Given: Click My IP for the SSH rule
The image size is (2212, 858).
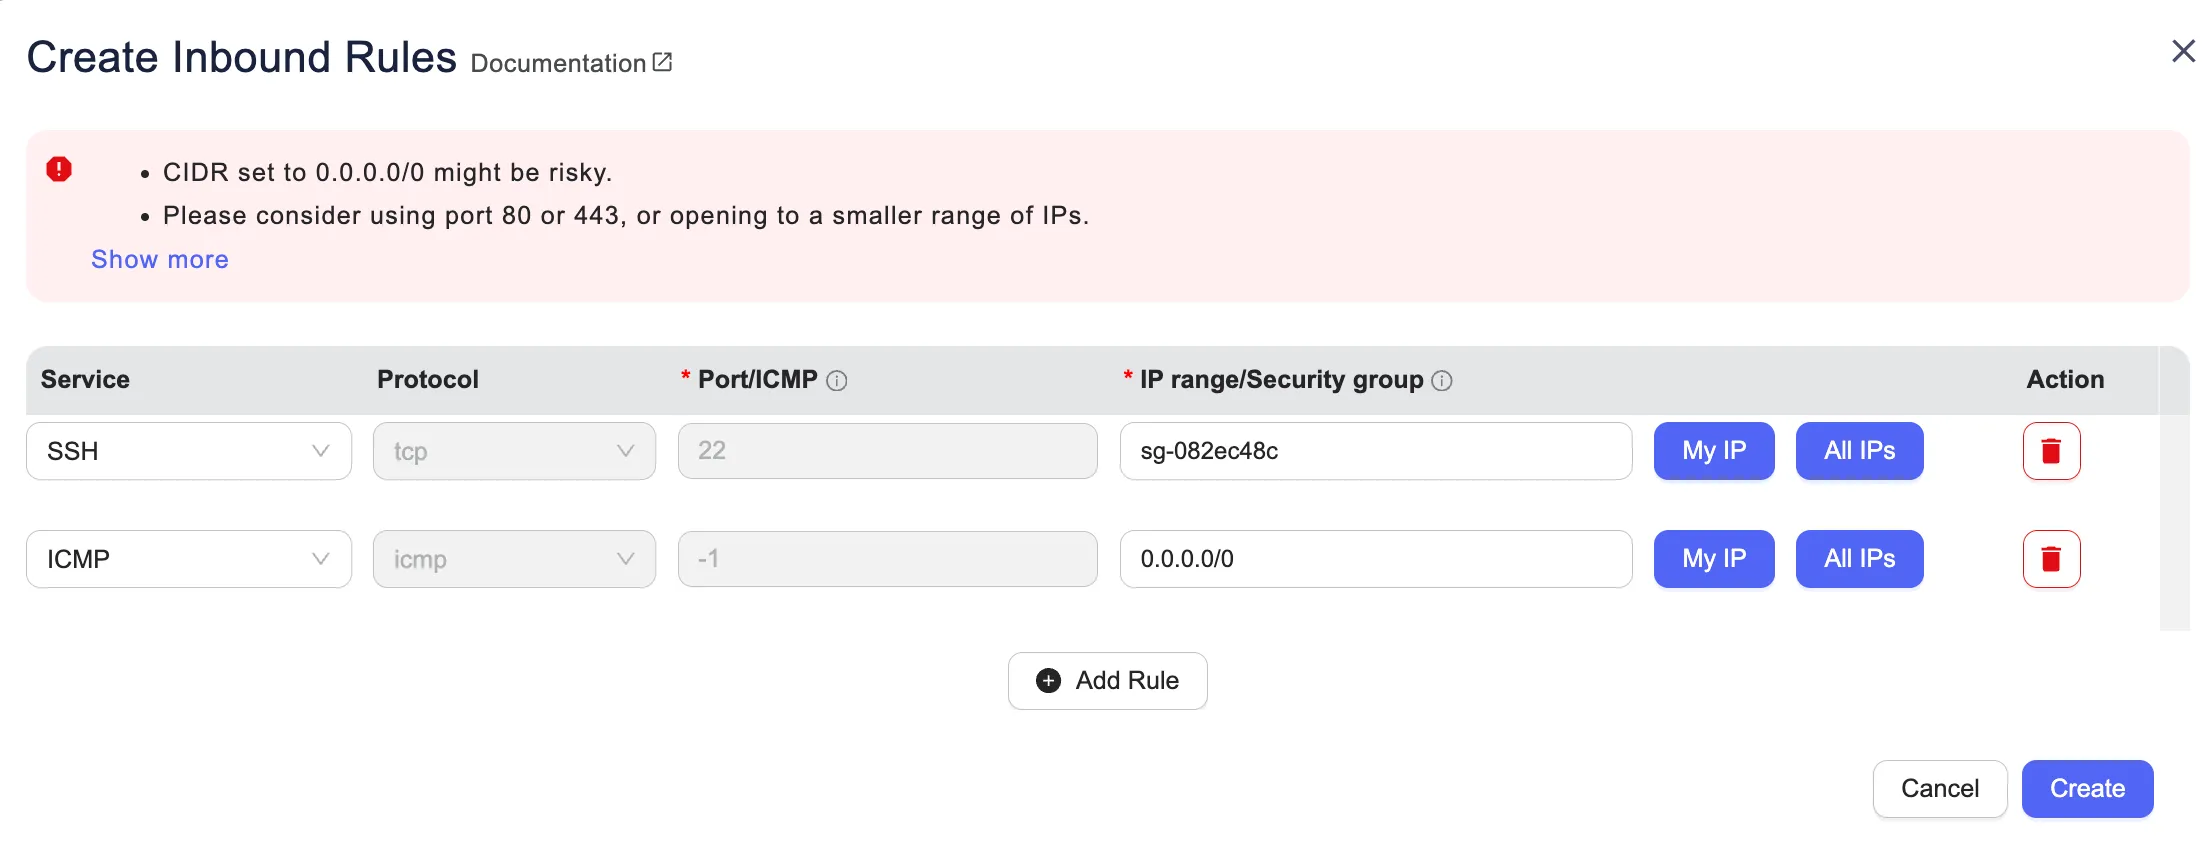Looking at the screenshot, I should 1714,451.
